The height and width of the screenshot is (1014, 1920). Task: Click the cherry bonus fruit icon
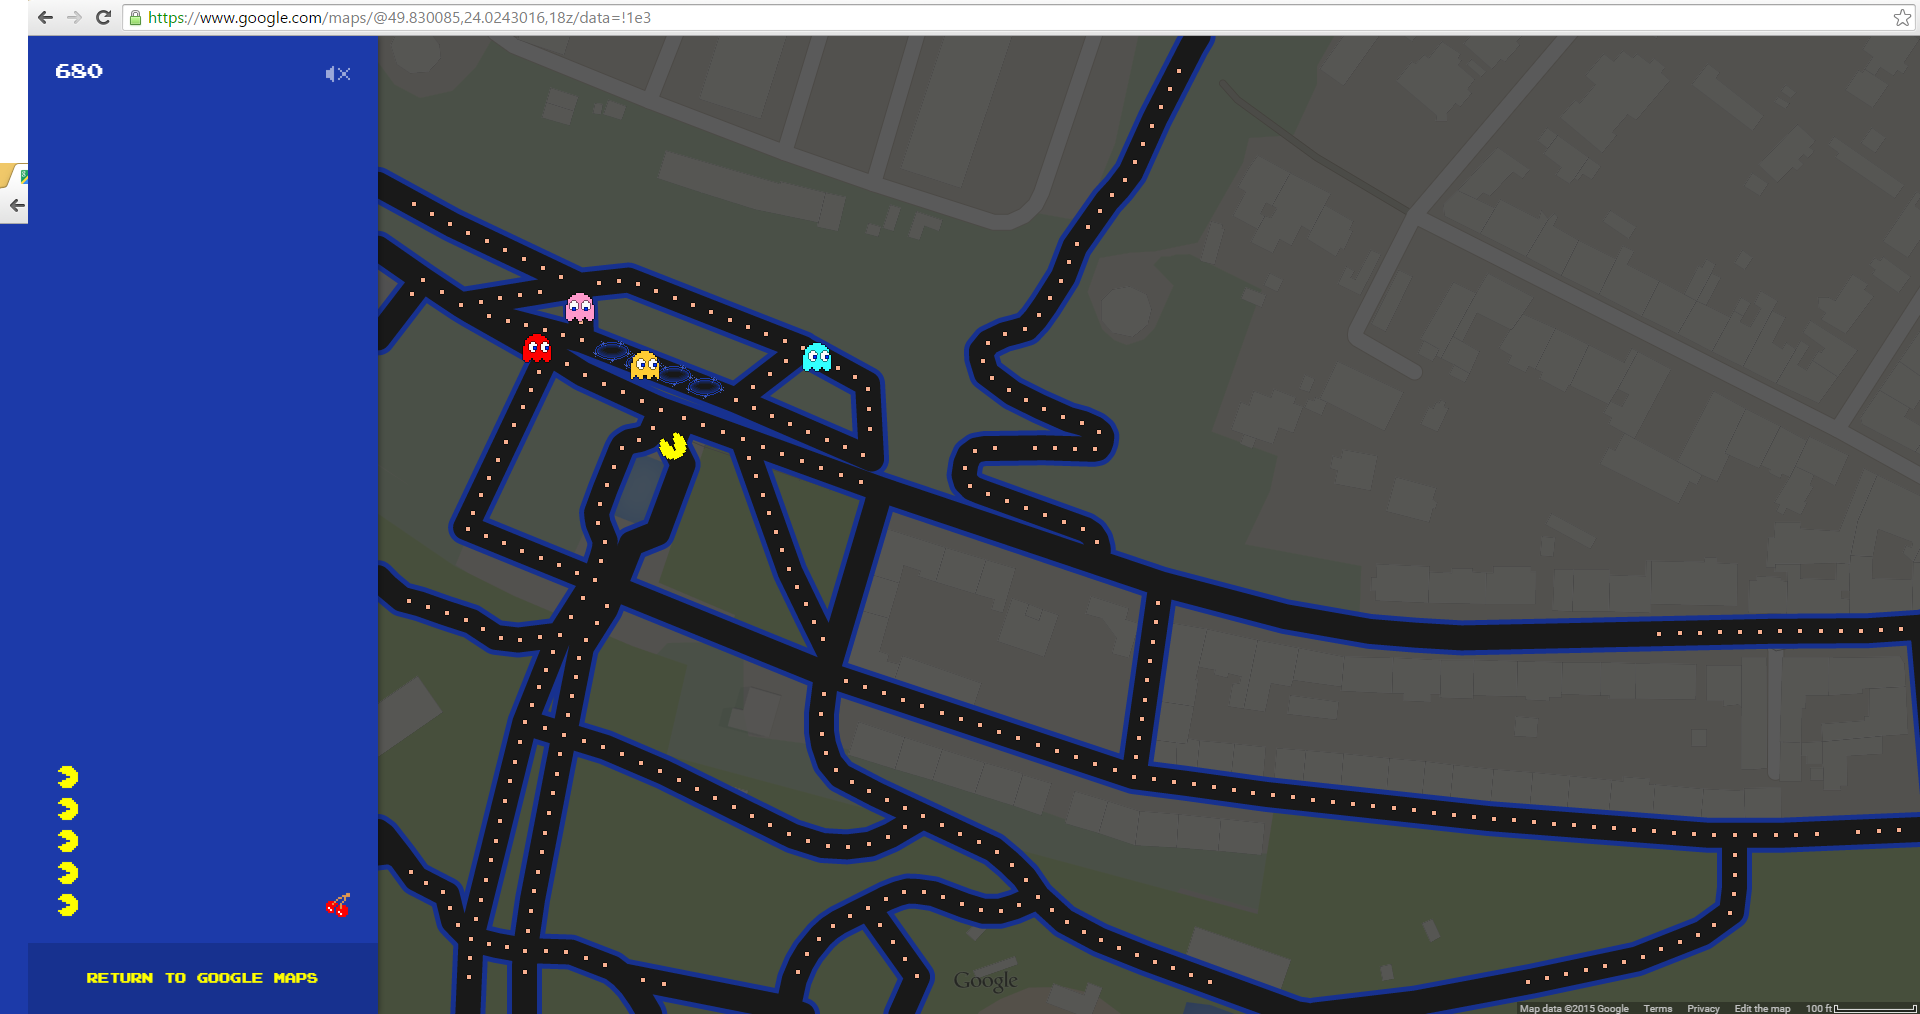point(338,905)
